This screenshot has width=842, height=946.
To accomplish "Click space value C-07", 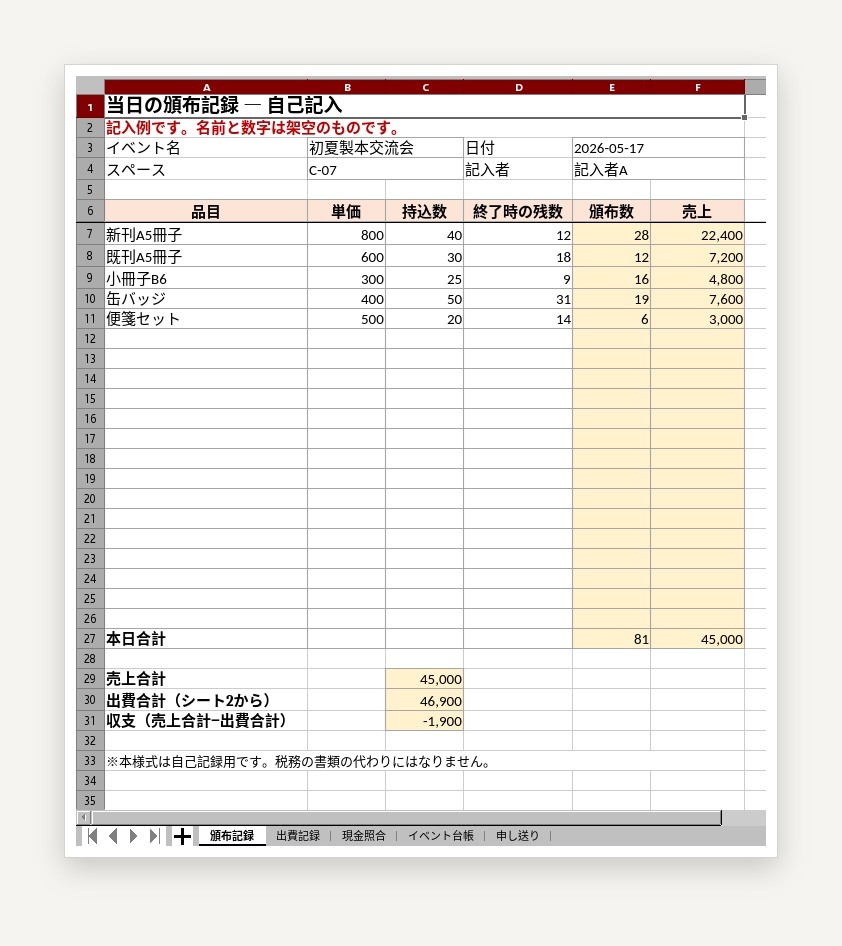I will click(385, 170).
